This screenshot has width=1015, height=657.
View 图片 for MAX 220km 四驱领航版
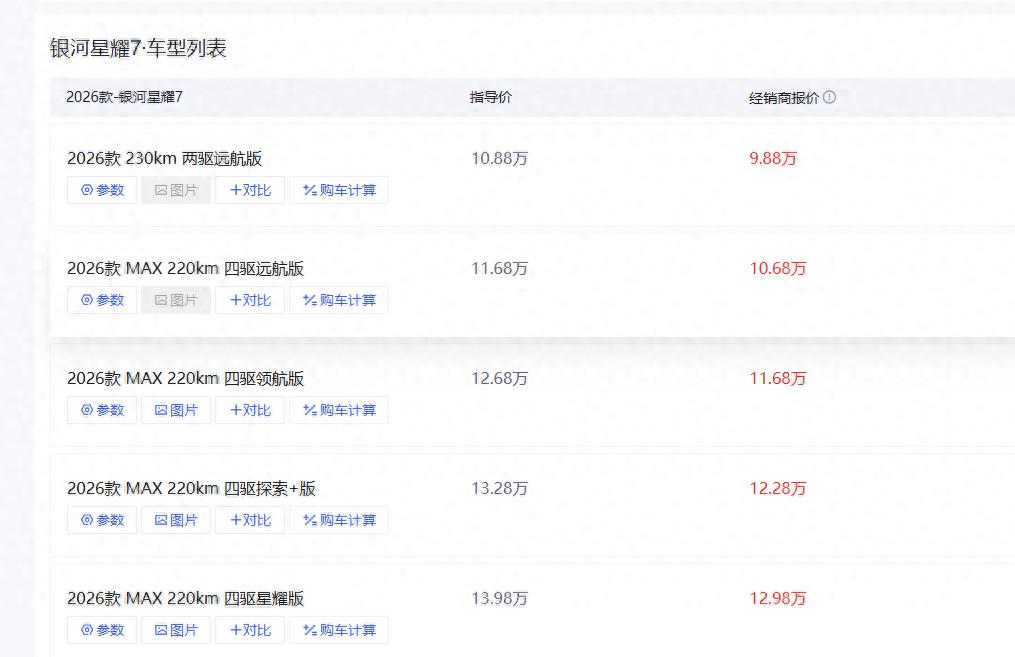(176, 410)
